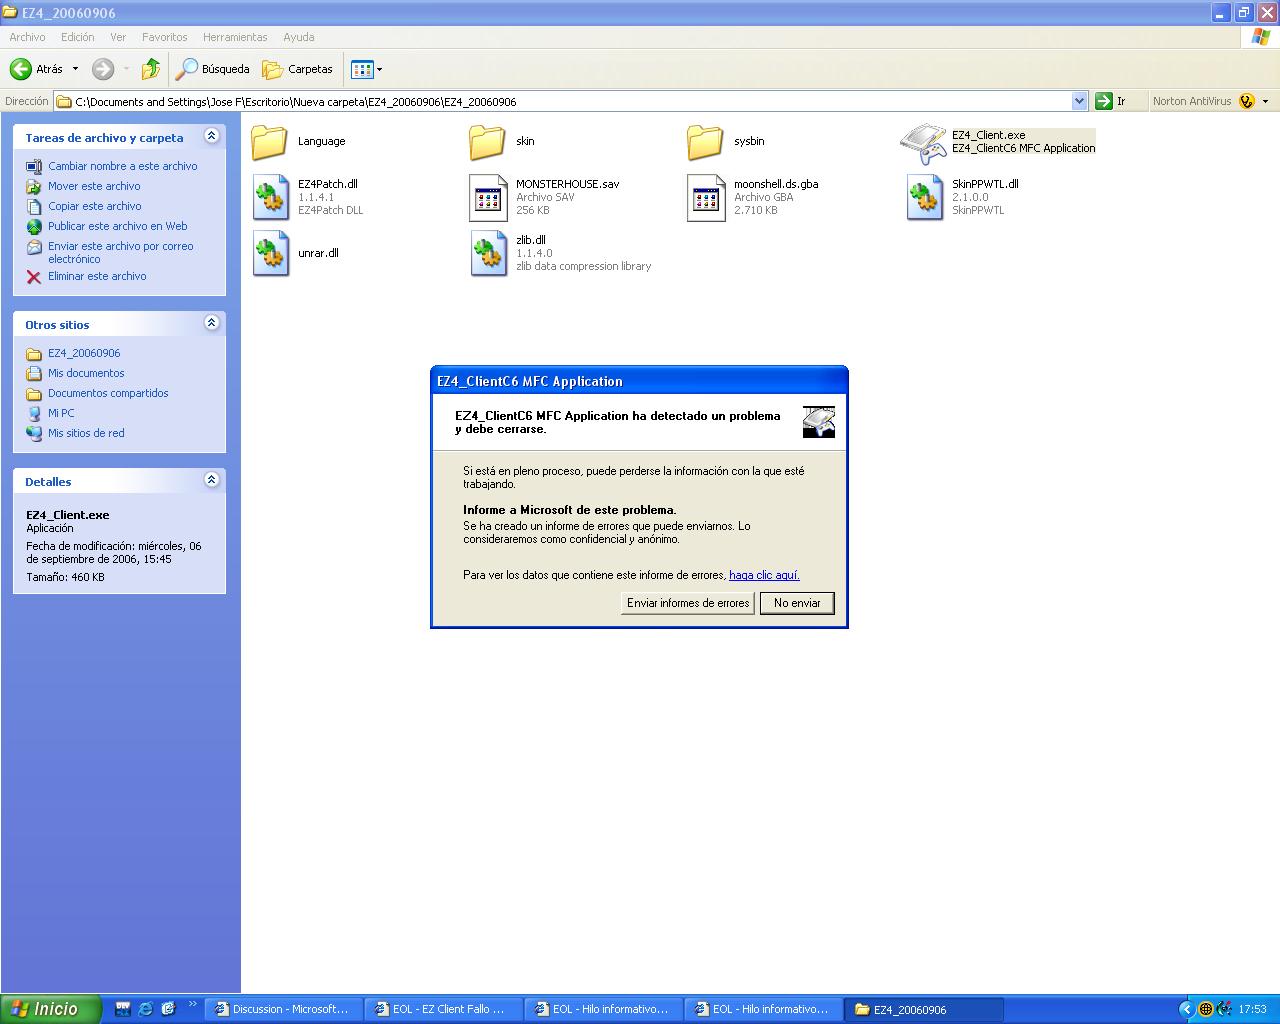Open the Atrás history dropdown arrow
1280x1024 pixels.
point(75,69)
